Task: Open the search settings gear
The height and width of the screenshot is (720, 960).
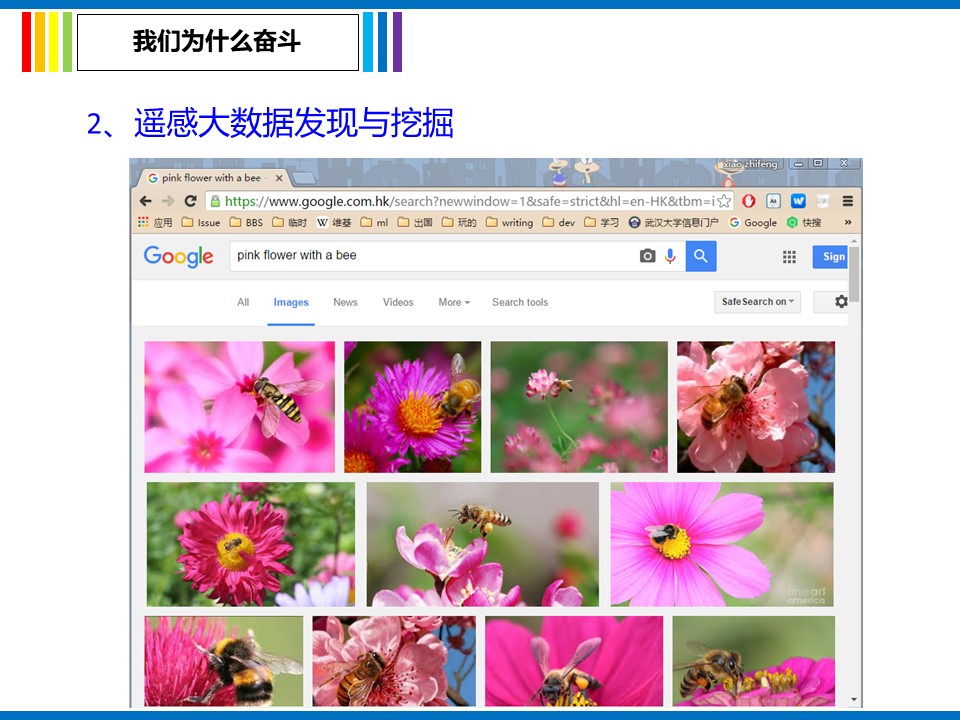Action: pos(840,302)
